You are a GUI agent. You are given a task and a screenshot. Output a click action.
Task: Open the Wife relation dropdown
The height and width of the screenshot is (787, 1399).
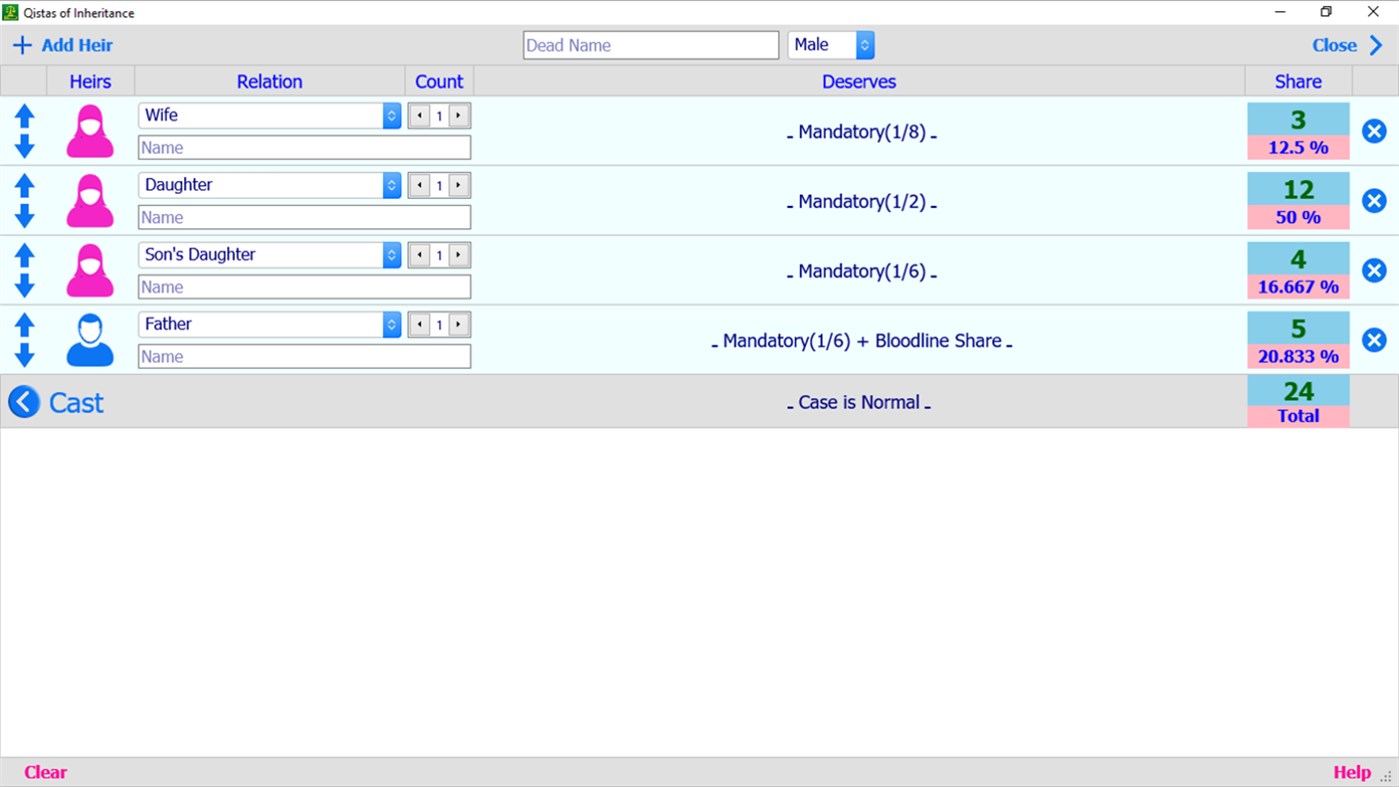391,115
